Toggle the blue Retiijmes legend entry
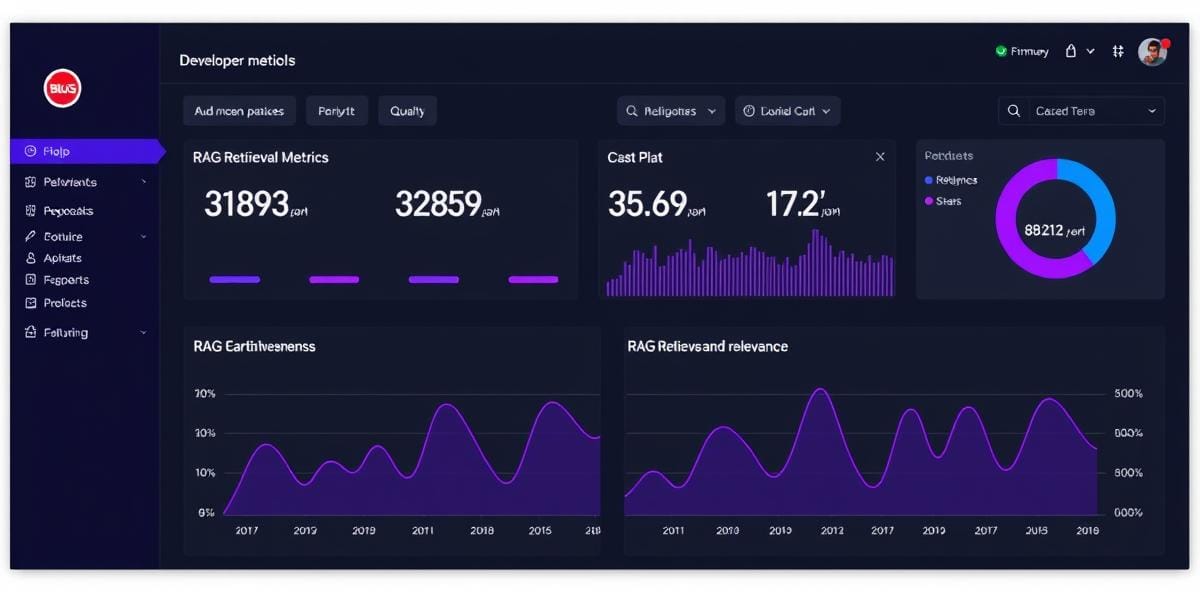This screenshot has height=592, width=1200. click(x=951, y=180)
